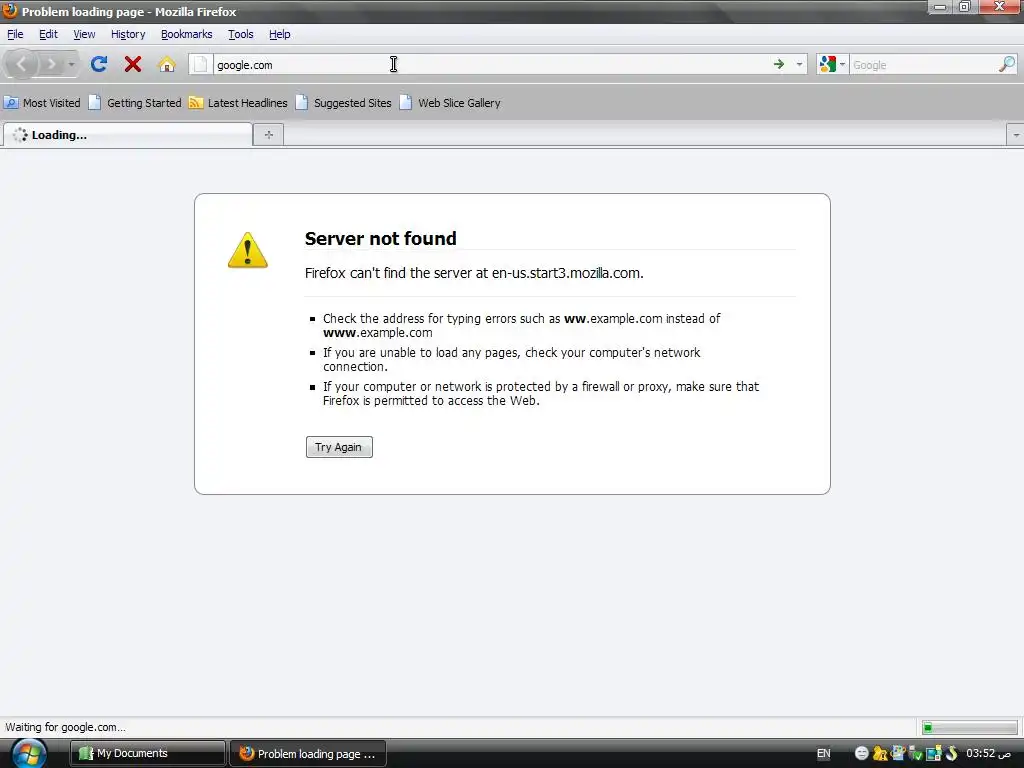This screenshot has width=1024, height=768.
Task: Click the browser Back arrow button
Action: 22,64
